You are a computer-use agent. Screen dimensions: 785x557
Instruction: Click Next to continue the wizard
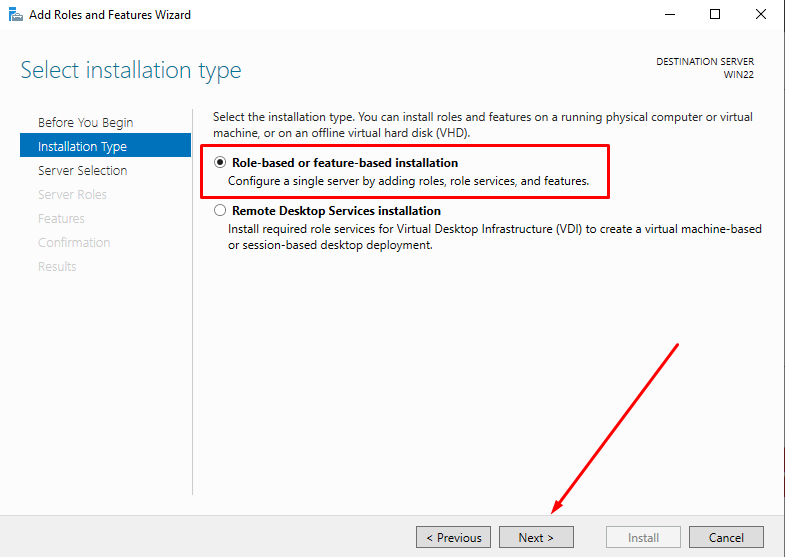pyautogui.click(x=536, y=537)
